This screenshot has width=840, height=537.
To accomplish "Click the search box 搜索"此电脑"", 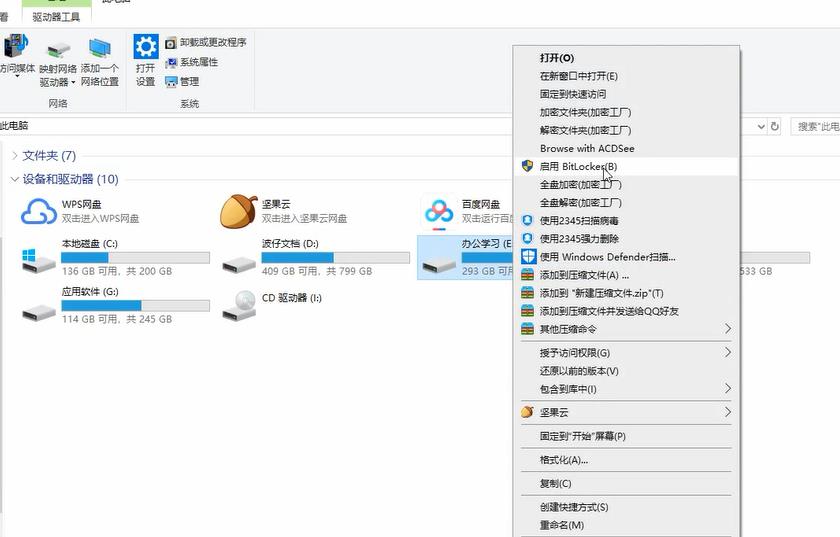I will pyautogui.click(x=815, y=126).
